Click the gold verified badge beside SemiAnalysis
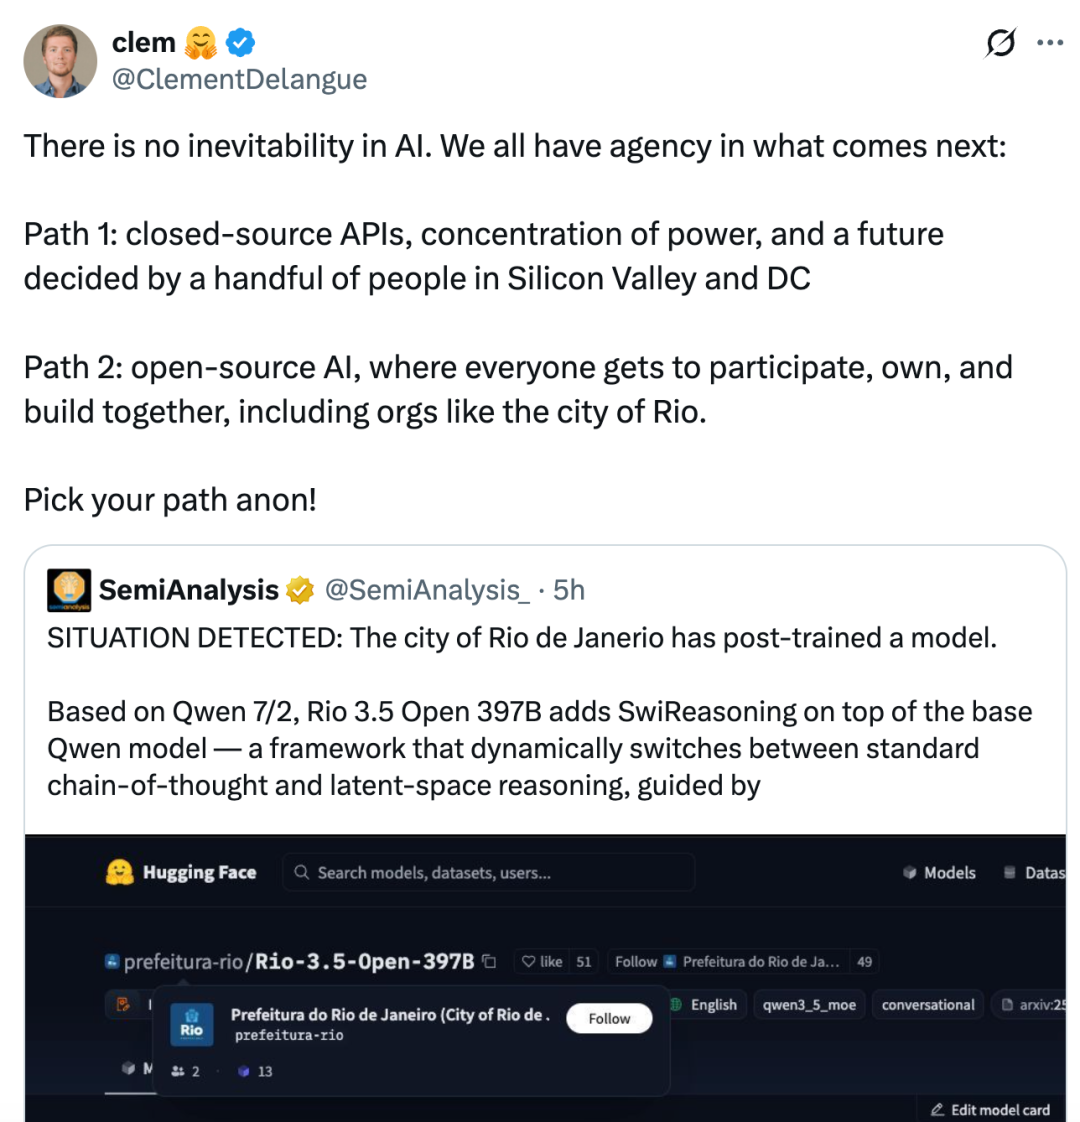This screenshot has width=1080, height=1122. click(300, 590)
